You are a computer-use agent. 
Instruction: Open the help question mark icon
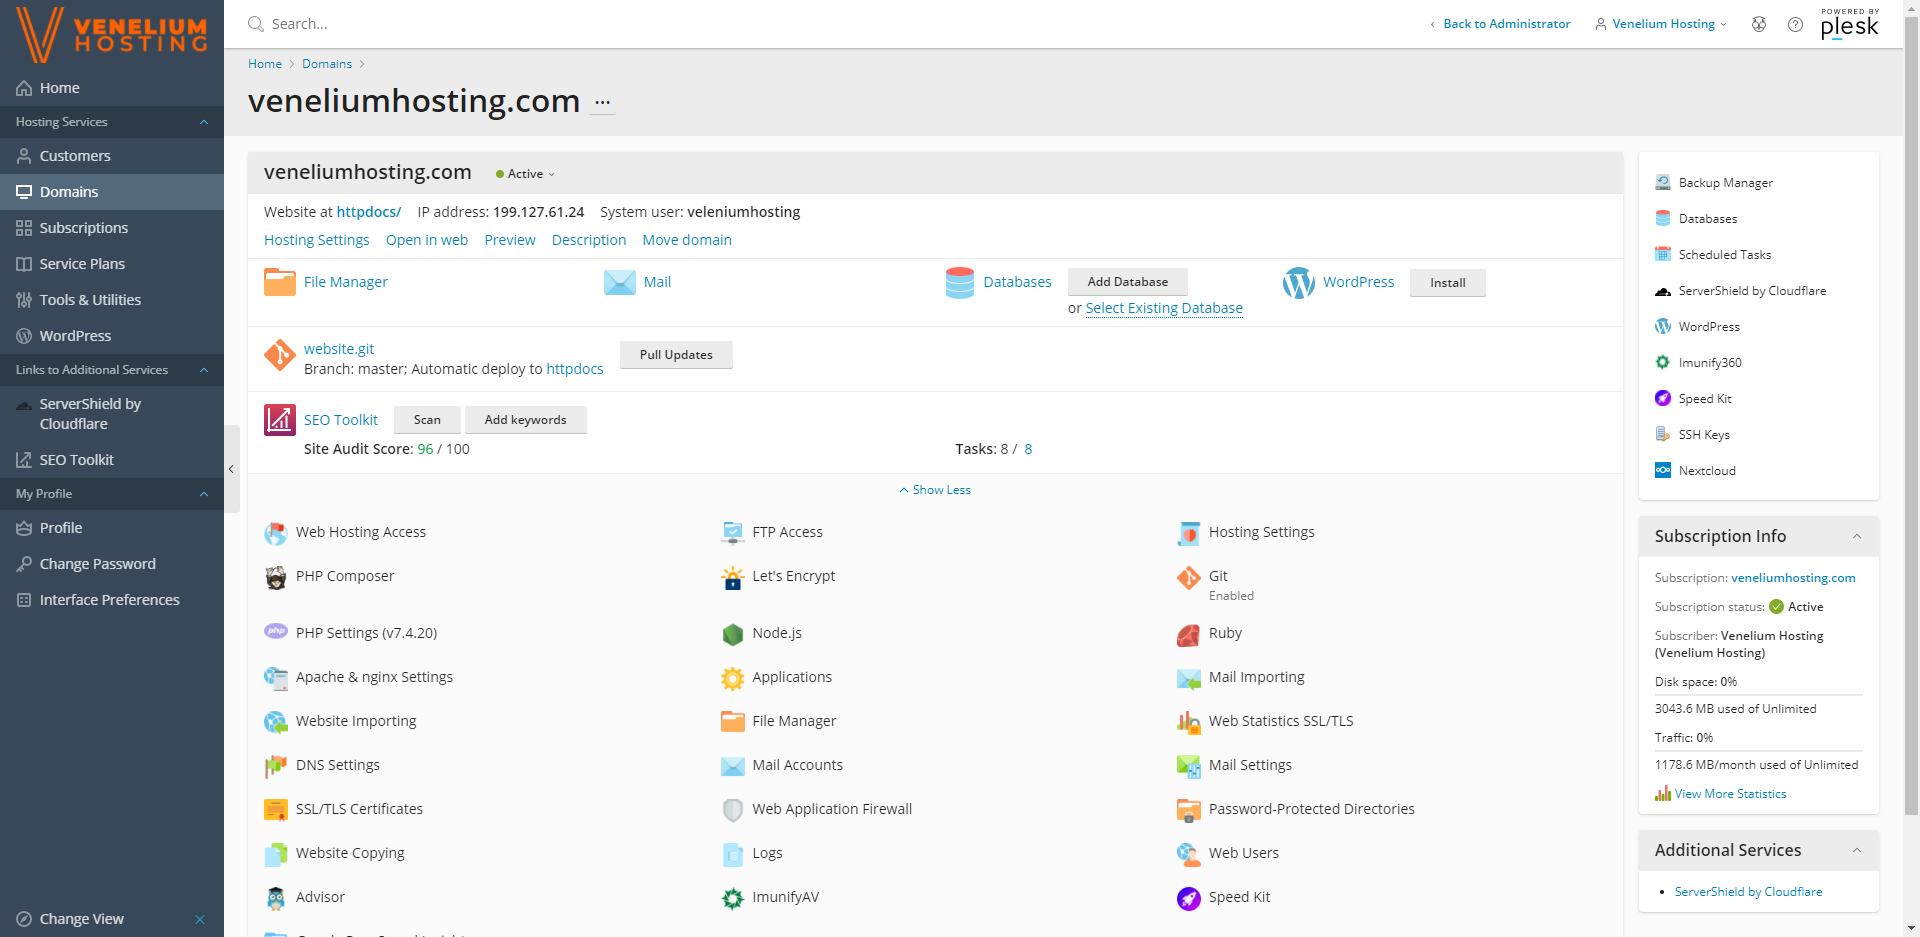point(1795,24)
